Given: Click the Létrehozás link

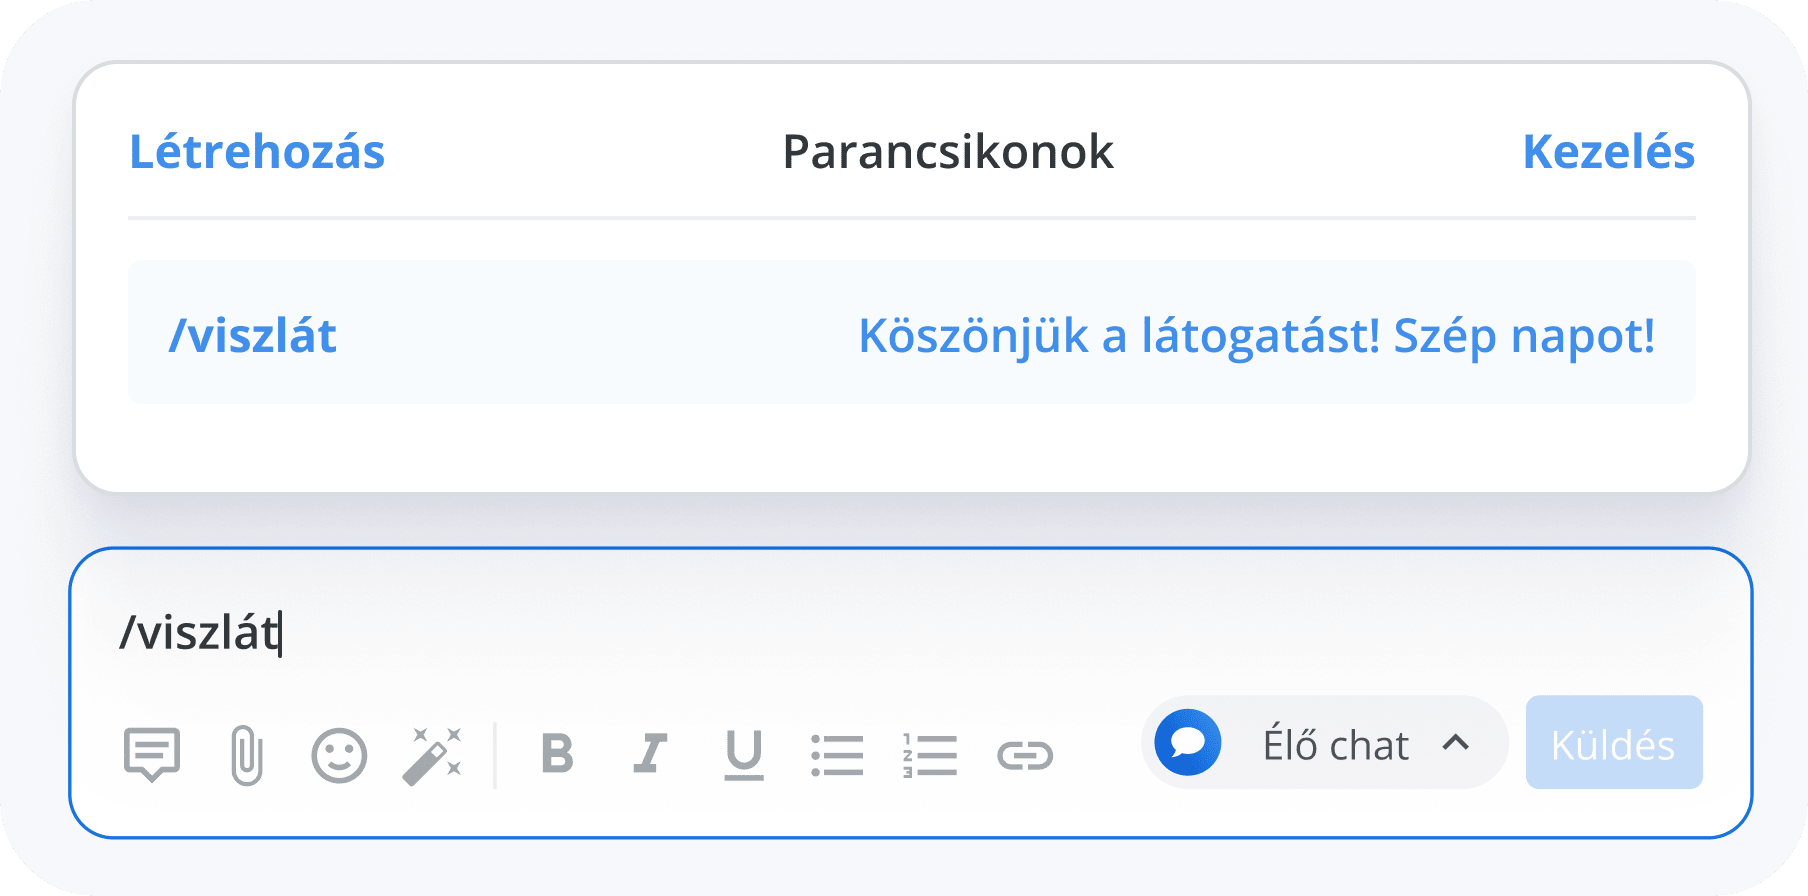Looking at the screenshot, I should 258,152.
